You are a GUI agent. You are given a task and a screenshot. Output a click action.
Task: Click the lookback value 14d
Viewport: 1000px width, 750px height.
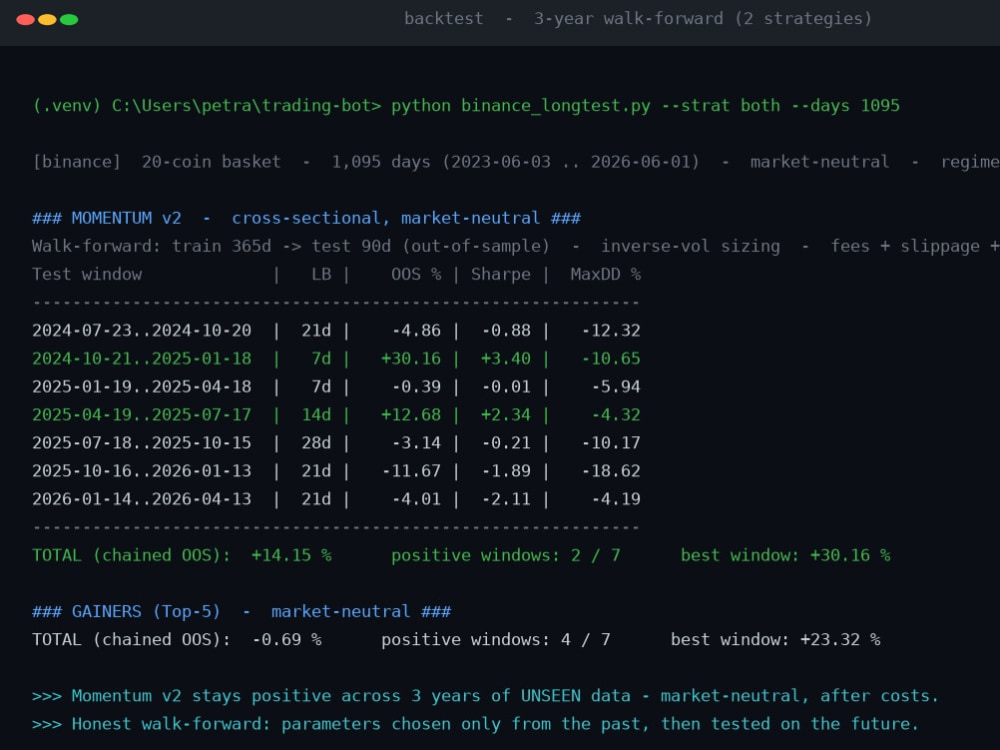(316, 415)
